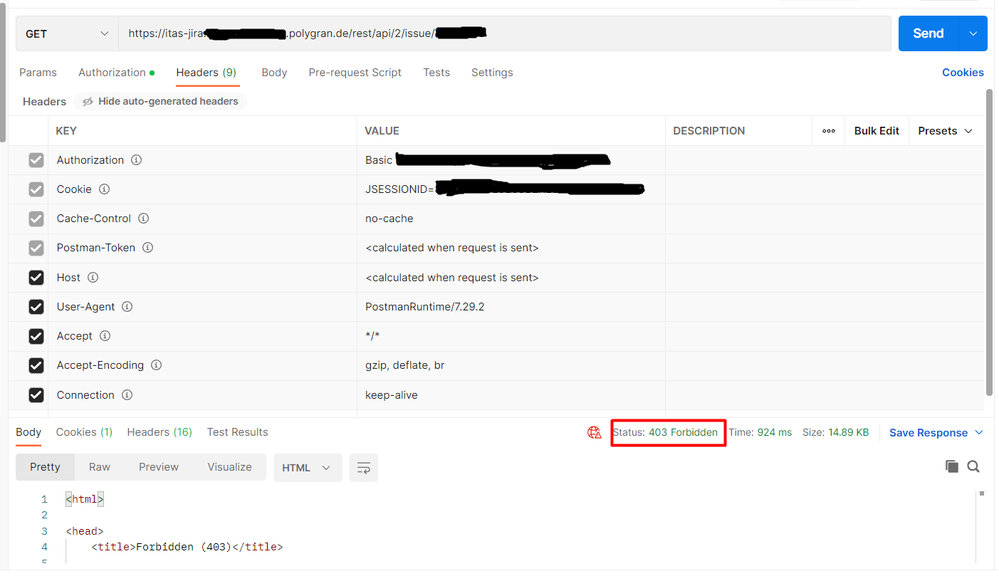This screenshot has height=576, width=999.
Task: Open the GET method dropdown
Action: [x=66, y=34]
